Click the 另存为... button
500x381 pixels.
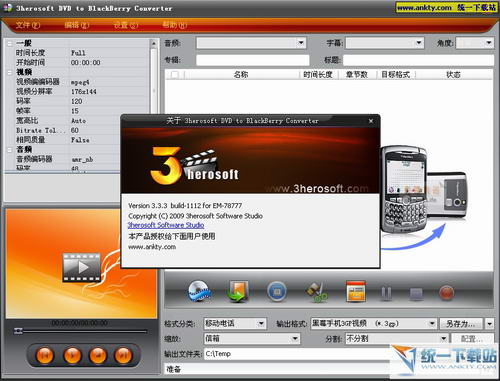pyautogui.click(x=462, y=323)
